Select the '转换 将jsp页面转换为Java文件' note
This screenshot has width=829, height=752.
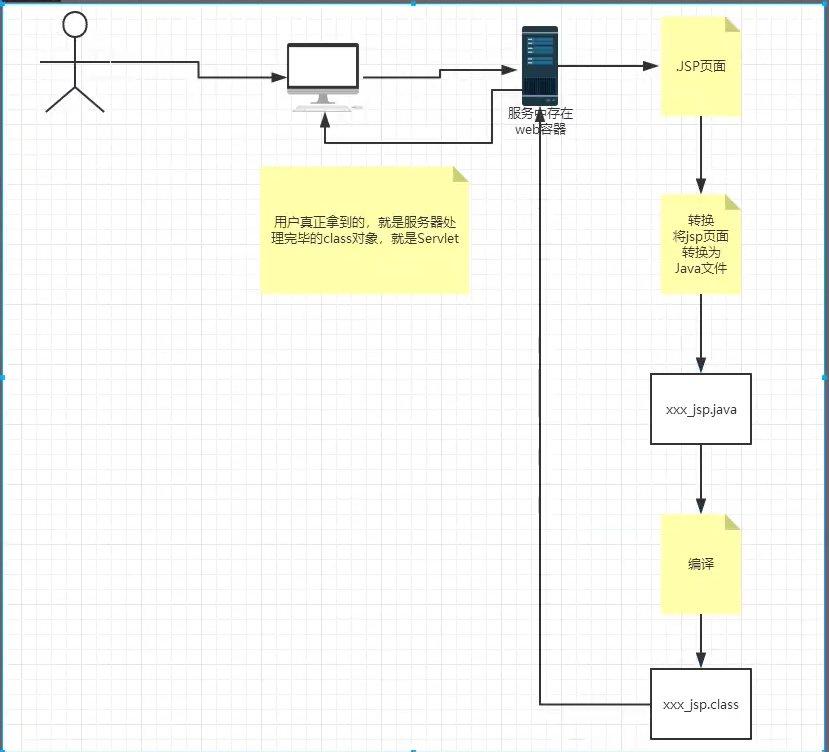701,244
